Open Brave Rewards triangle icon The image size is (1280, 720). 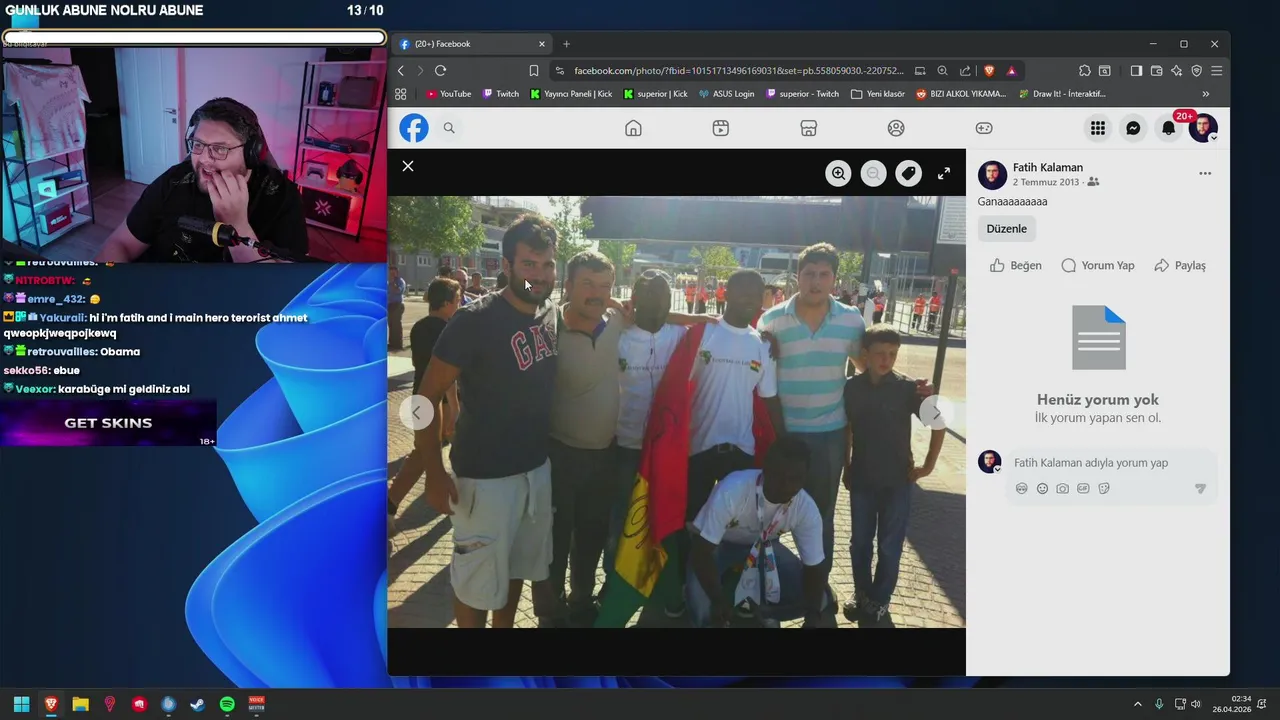(1011, 71)
